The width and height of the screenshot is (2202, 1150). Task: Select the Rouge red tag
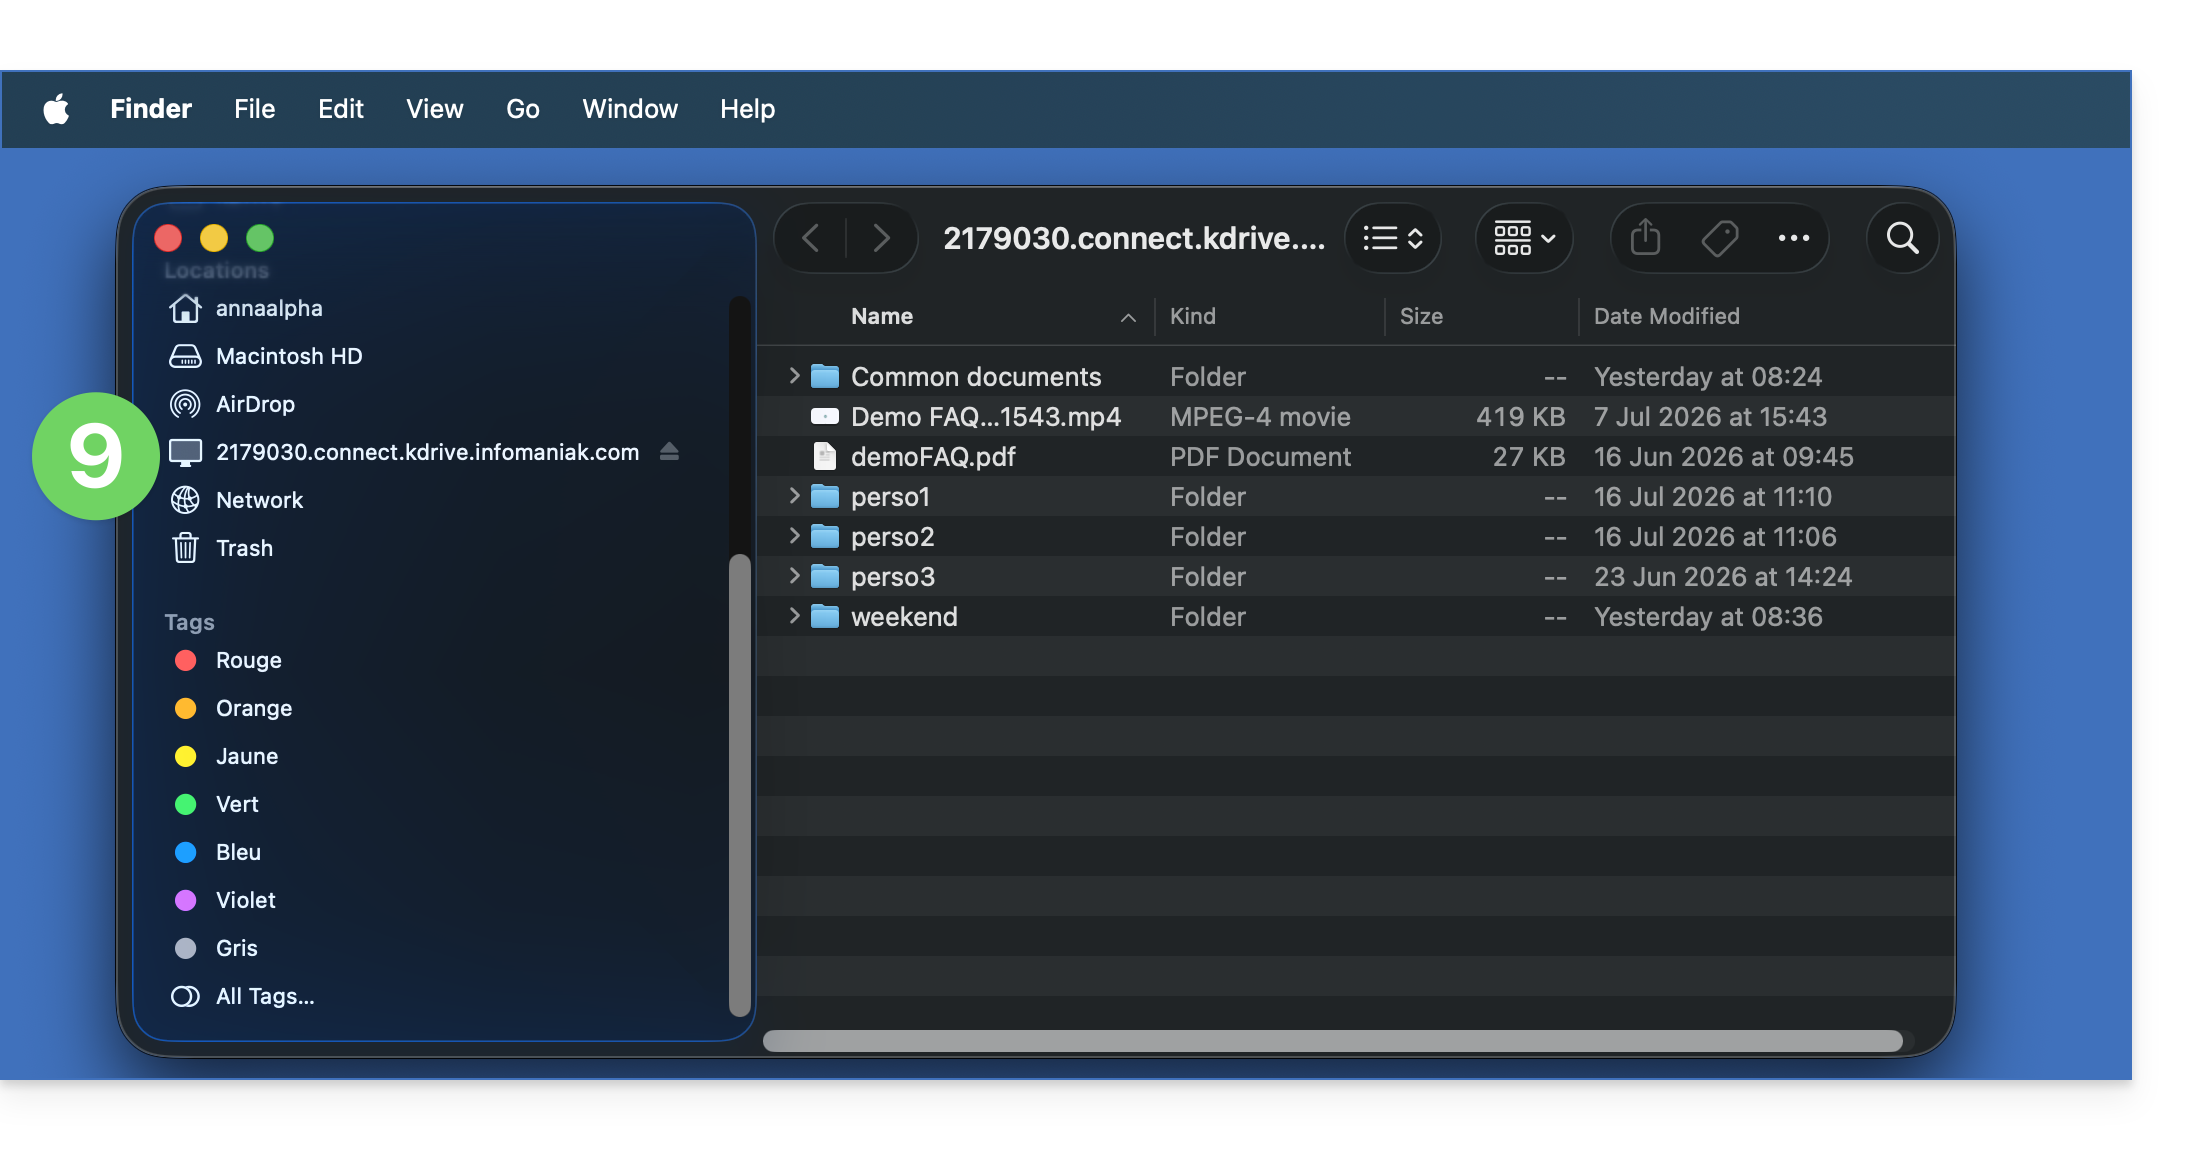point(248,660)
